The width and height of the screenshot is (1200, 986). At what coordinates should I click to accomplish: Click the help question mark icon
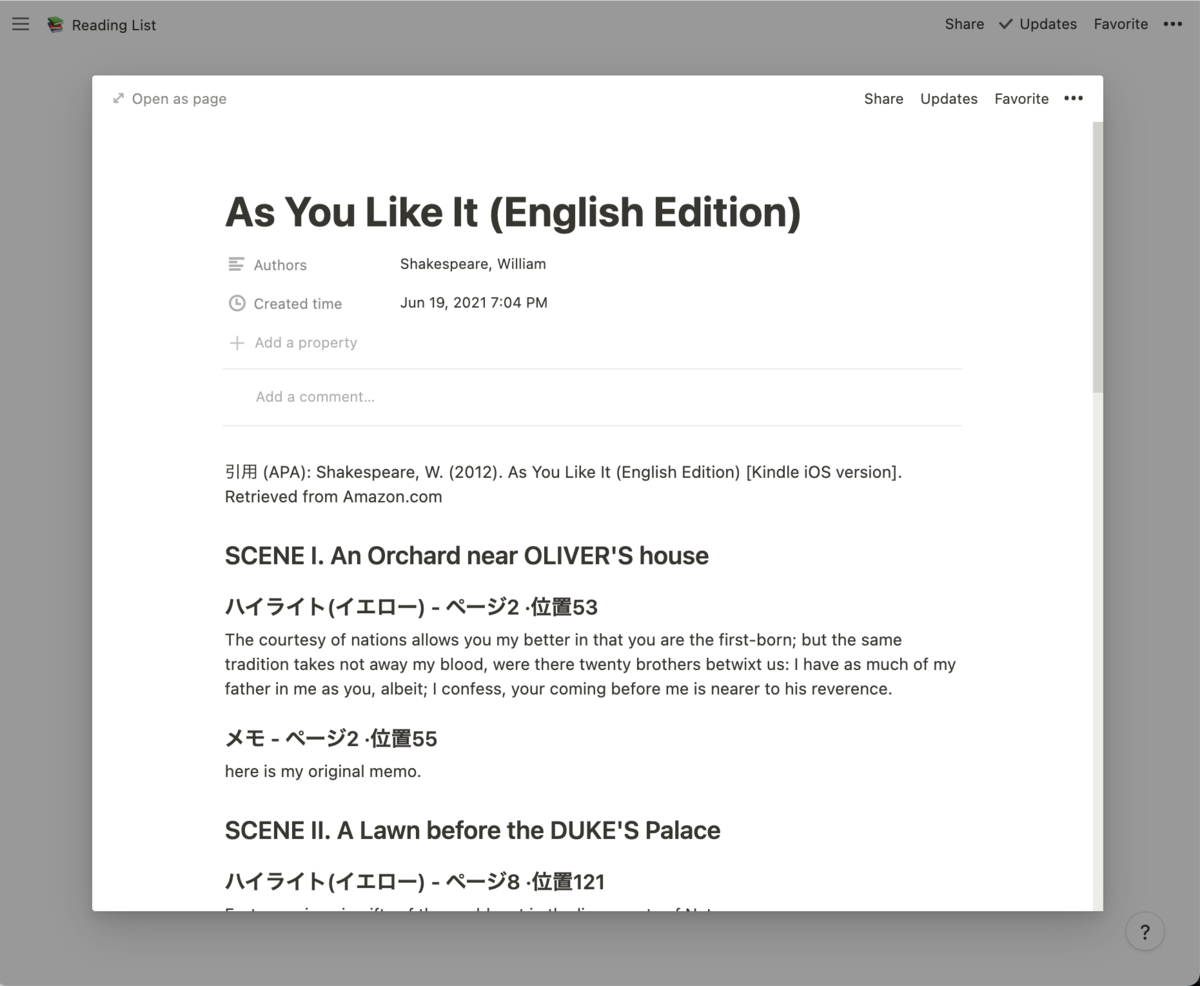1145,931
